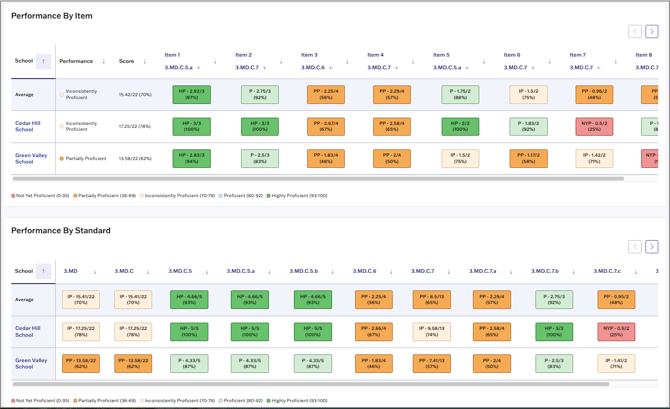Click Cedar Hill 3.MD.C.7 IP 9.58/13 cell

tap(432, 332)
